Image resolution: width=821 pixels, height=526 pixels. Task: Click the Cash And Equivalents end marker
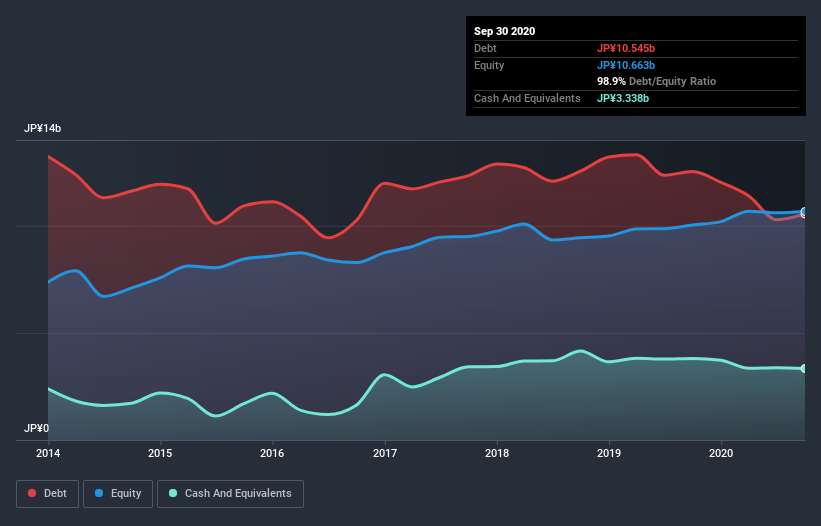pos(804,368)
